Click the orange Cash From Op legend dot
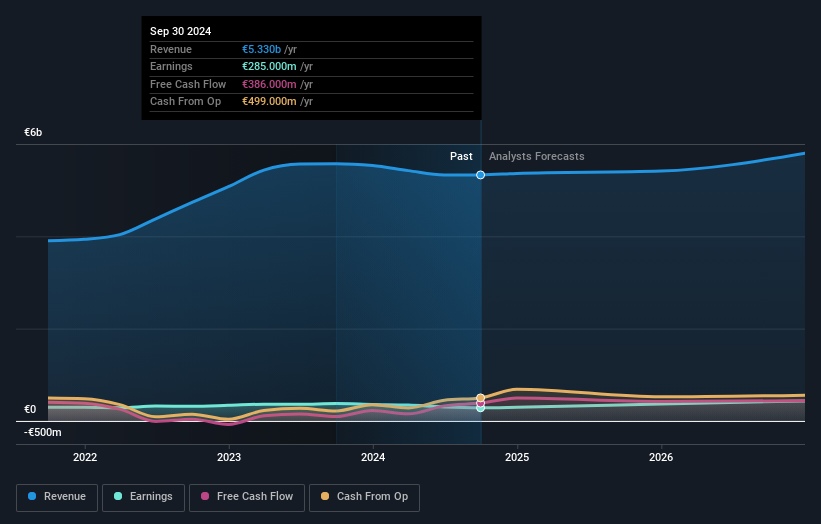This screenshot has height=524, width=821. 325,496
